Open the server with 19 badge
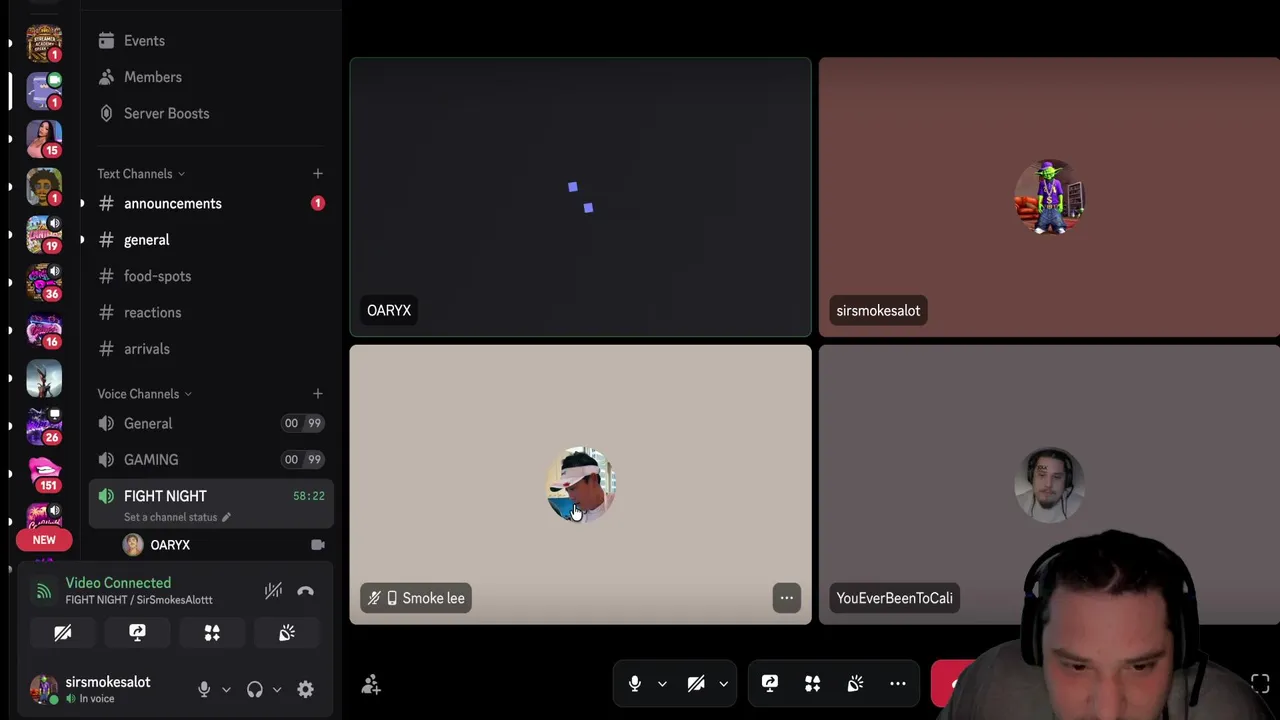This screenshot has width=1280, height=720. [44, 234]
